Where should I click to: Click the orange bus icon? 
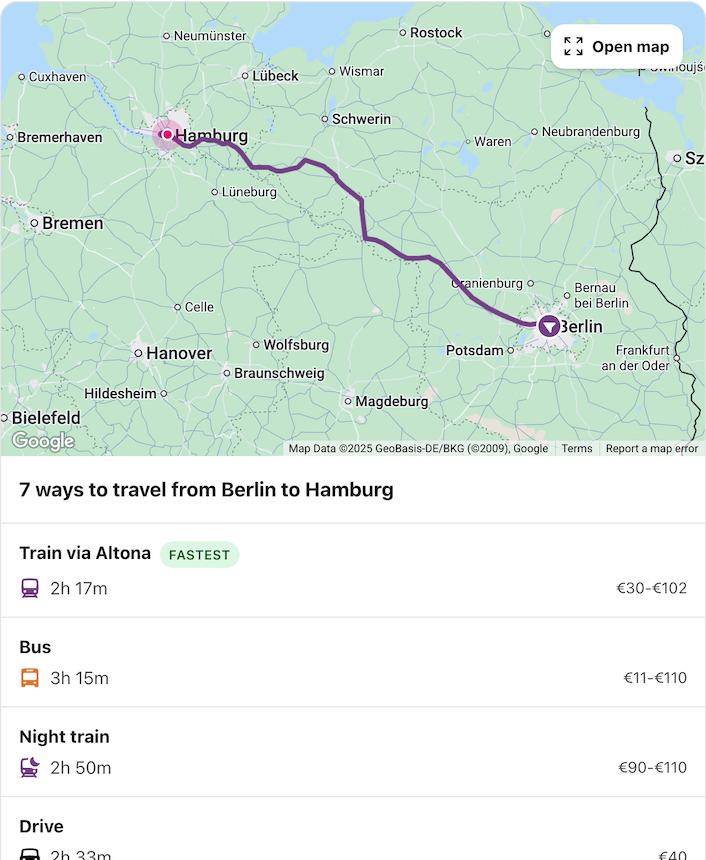pos(30,678)
